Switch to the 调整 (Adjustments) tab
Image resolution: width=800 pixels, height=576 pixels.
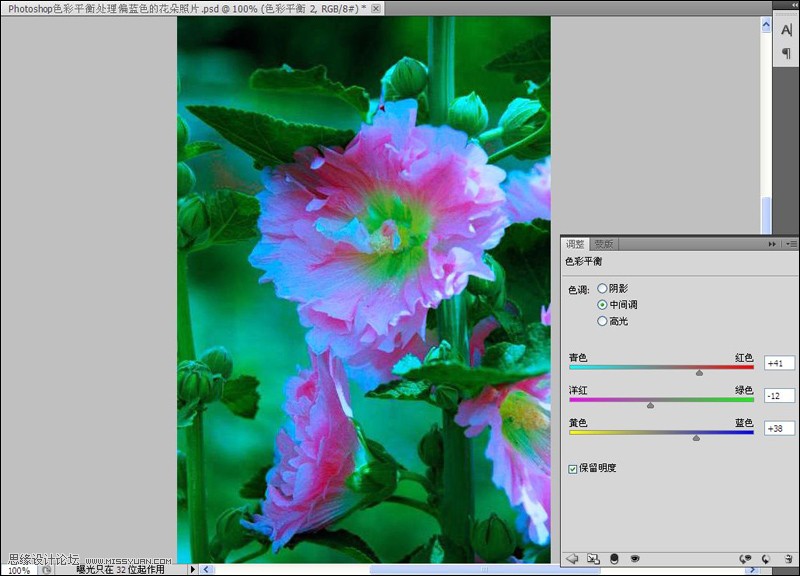[x=578, y=244]
